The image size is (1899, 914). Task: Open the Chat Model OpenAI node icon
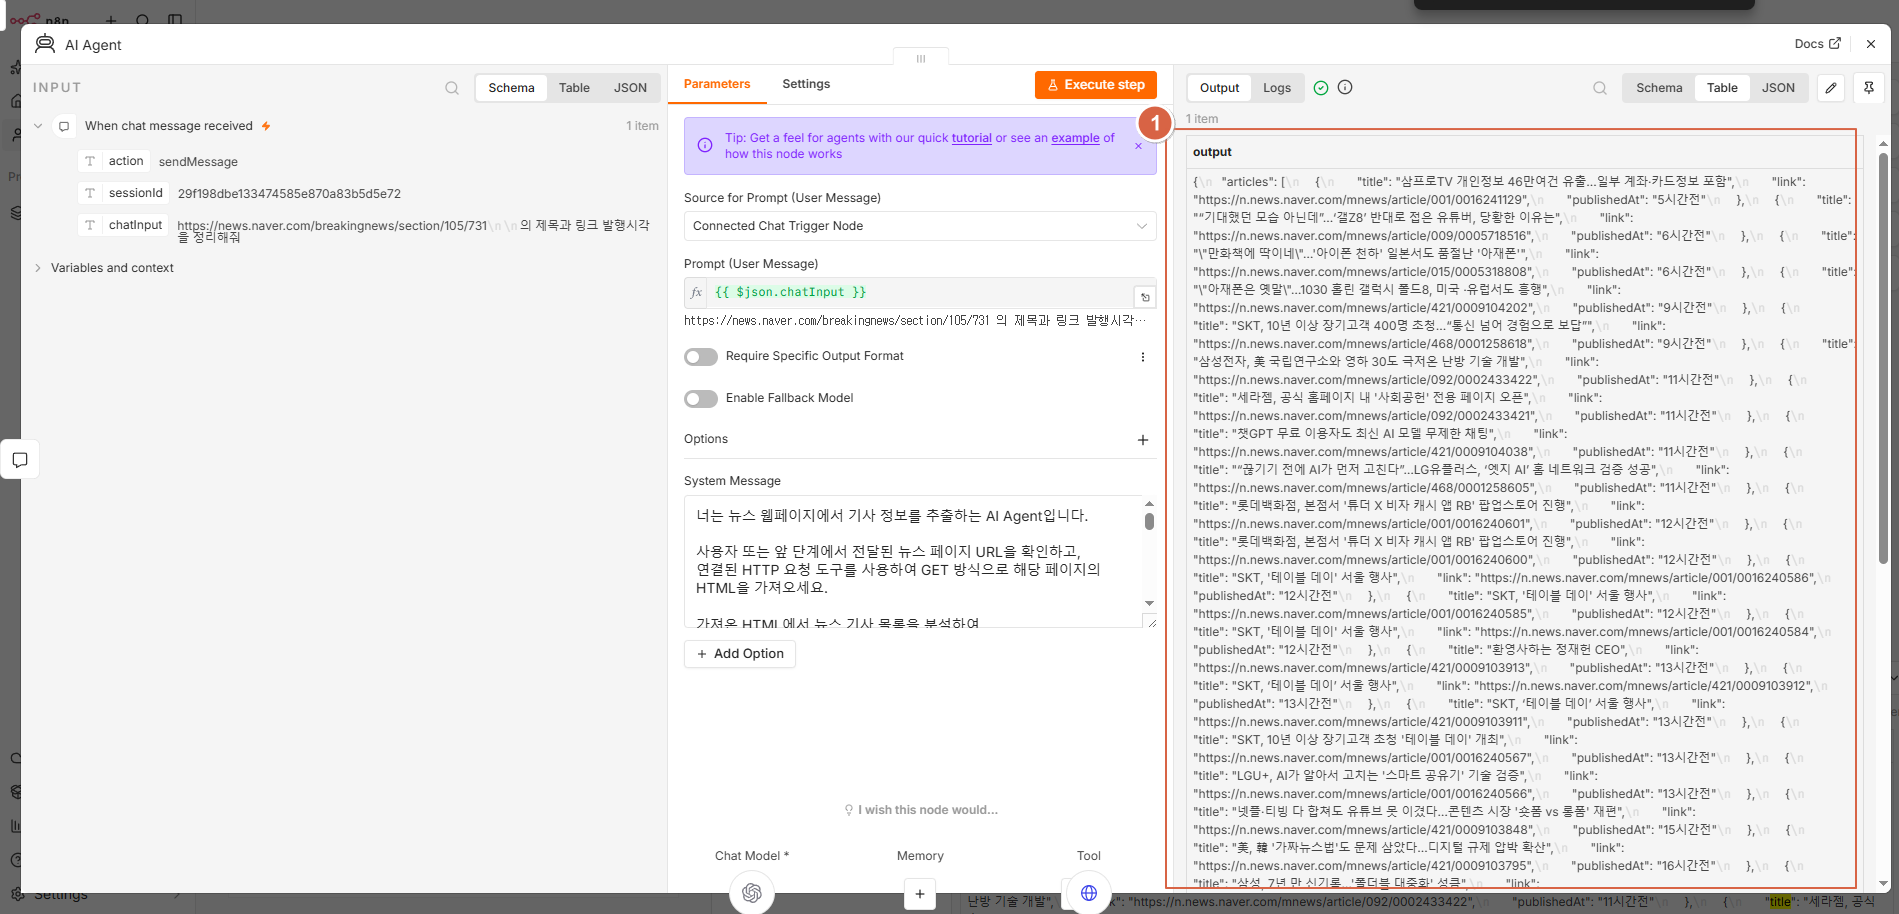(752, 892)
